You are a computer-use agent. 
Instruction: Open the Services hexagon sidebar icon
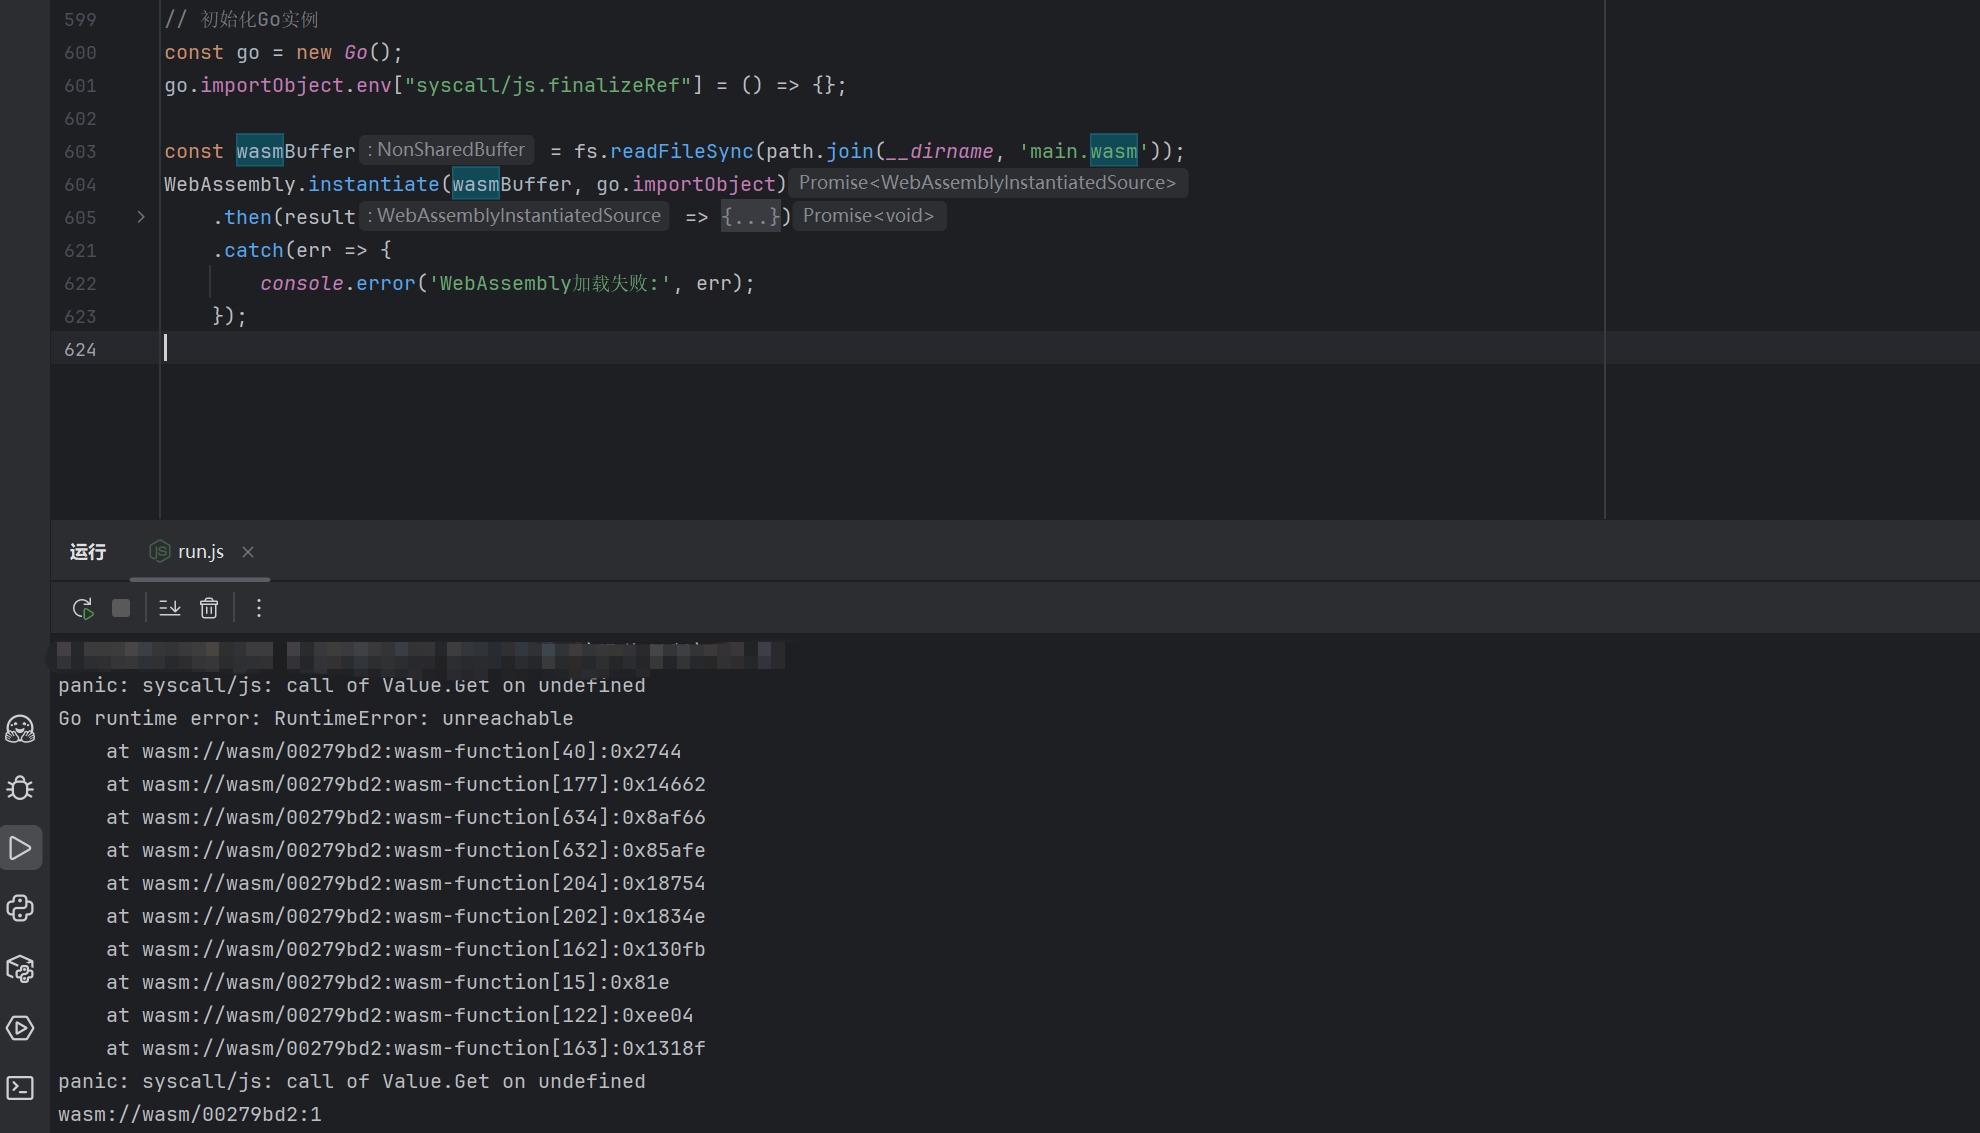pyautogui.click(x=20, y=1028)
